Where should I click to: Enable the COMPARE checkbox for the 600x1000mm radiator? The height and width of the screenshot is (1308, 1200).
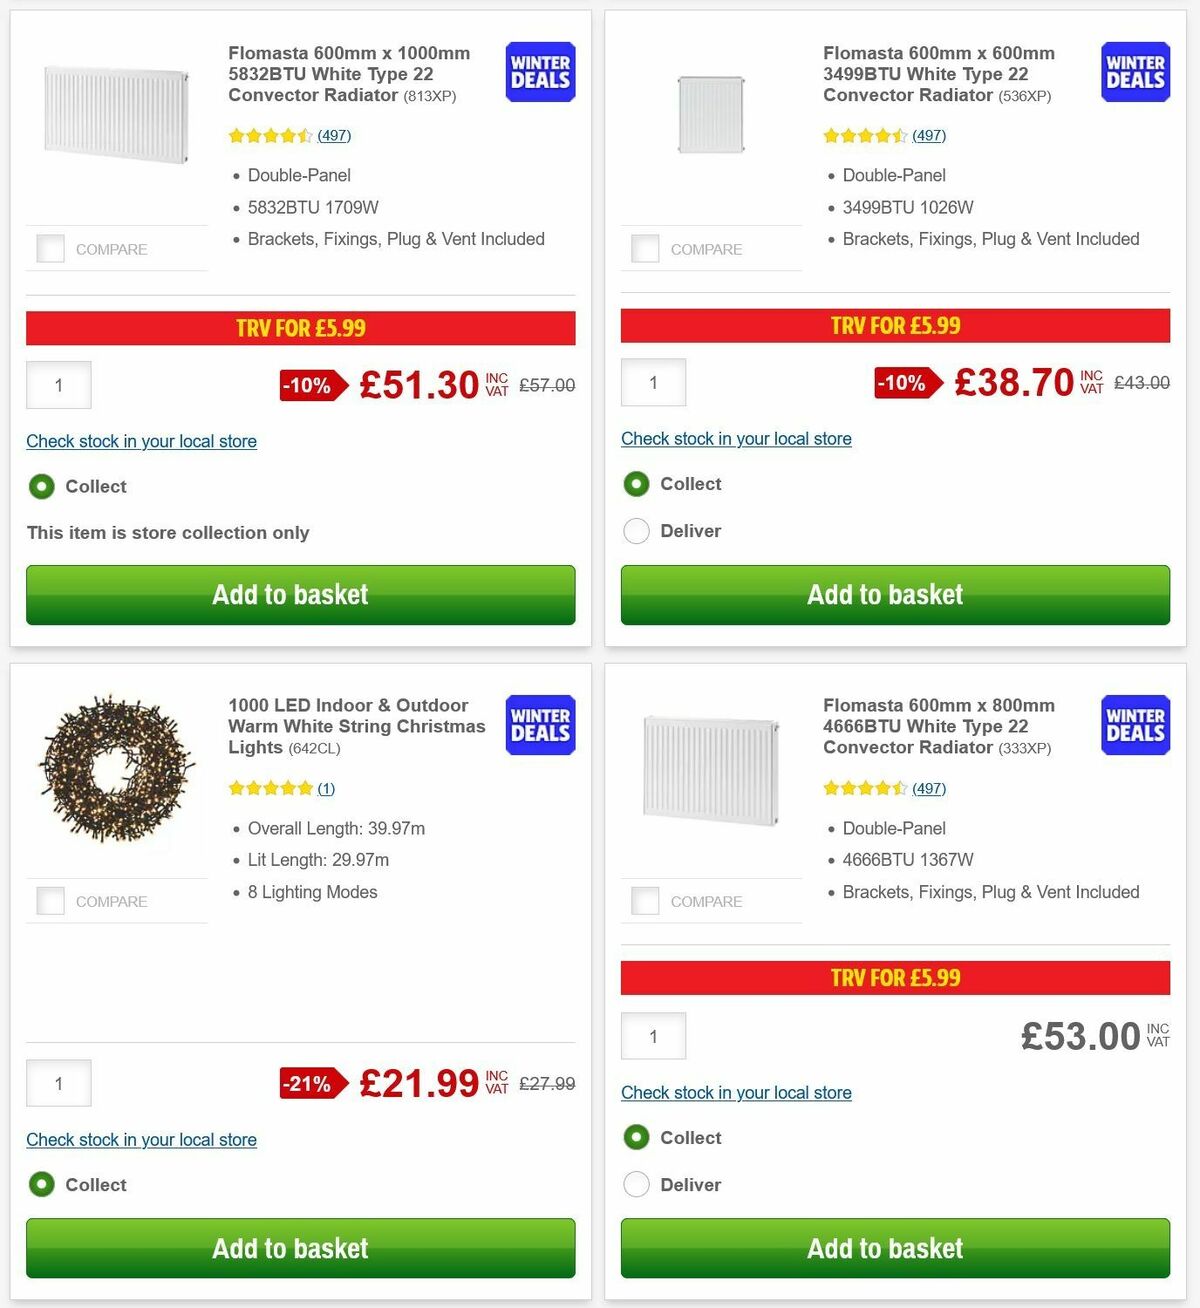coord(50,248)
